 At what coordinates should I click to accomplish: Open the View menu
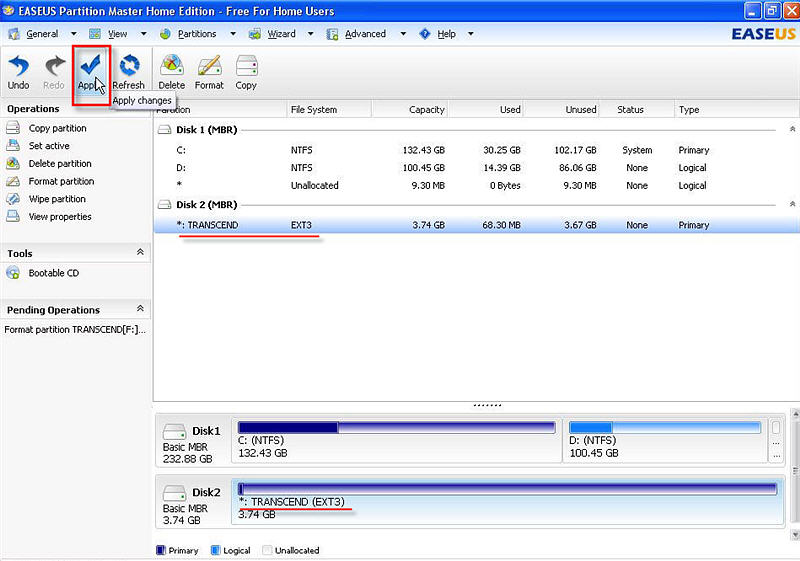(118, 34)
